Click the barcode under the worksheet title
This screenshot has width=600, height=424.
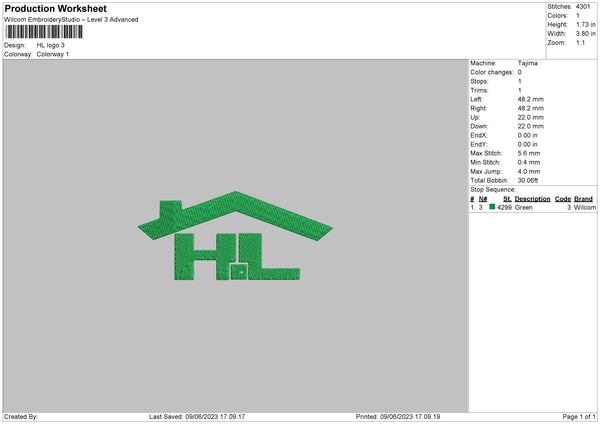tap(44, 32)
